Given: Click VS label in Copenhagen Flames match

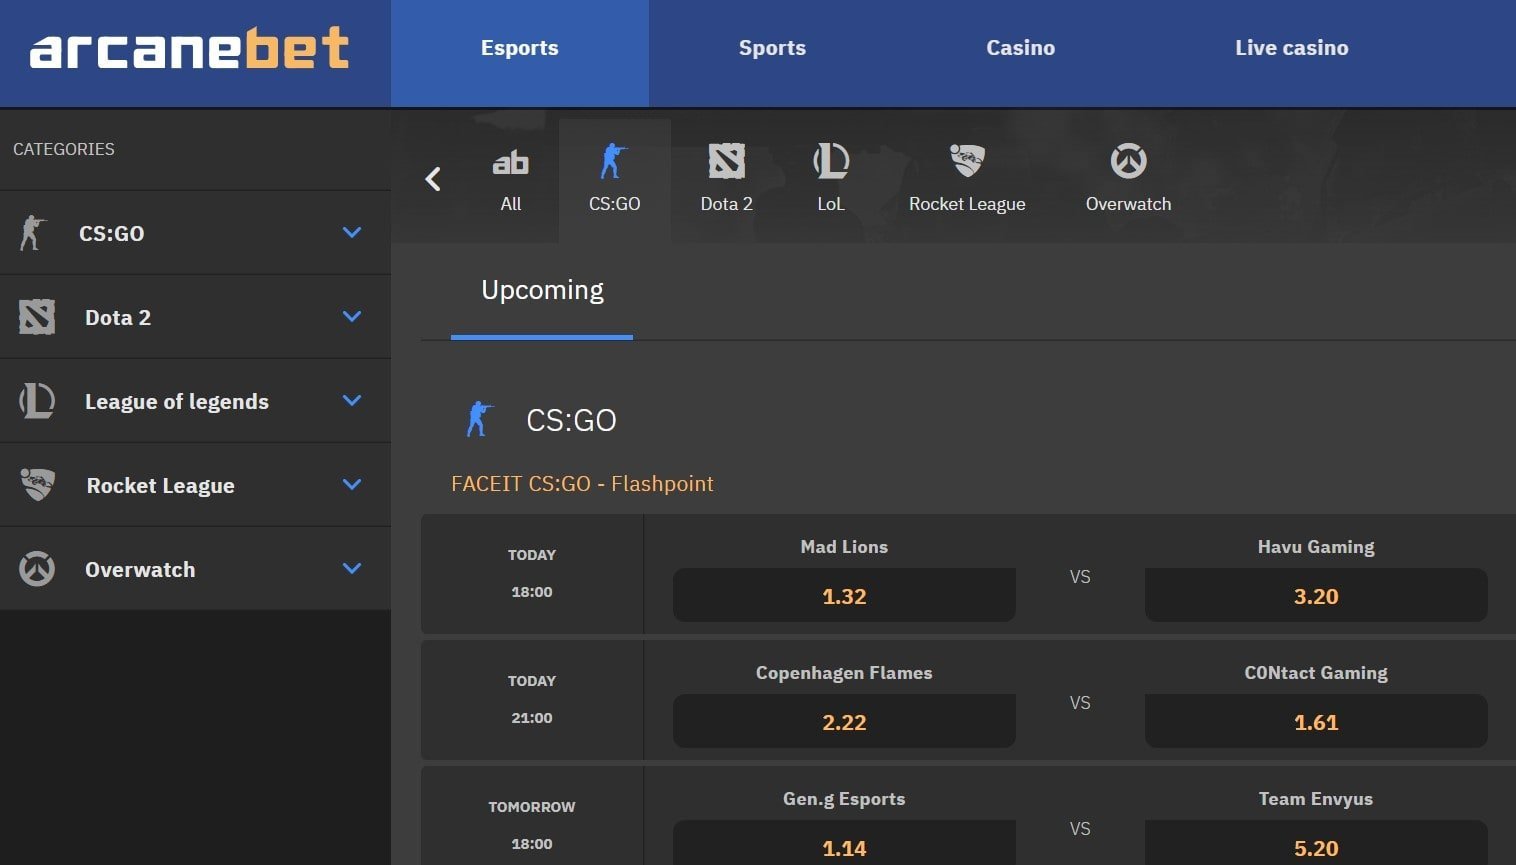Looking at the screenshot, I should pyautogui.click(x=1080, y=703).
